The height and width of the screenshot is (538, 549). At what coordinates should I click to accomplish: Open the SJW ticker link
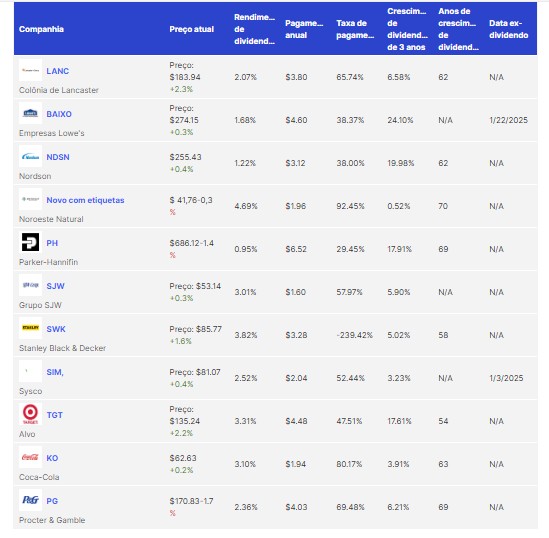[55, 286]
